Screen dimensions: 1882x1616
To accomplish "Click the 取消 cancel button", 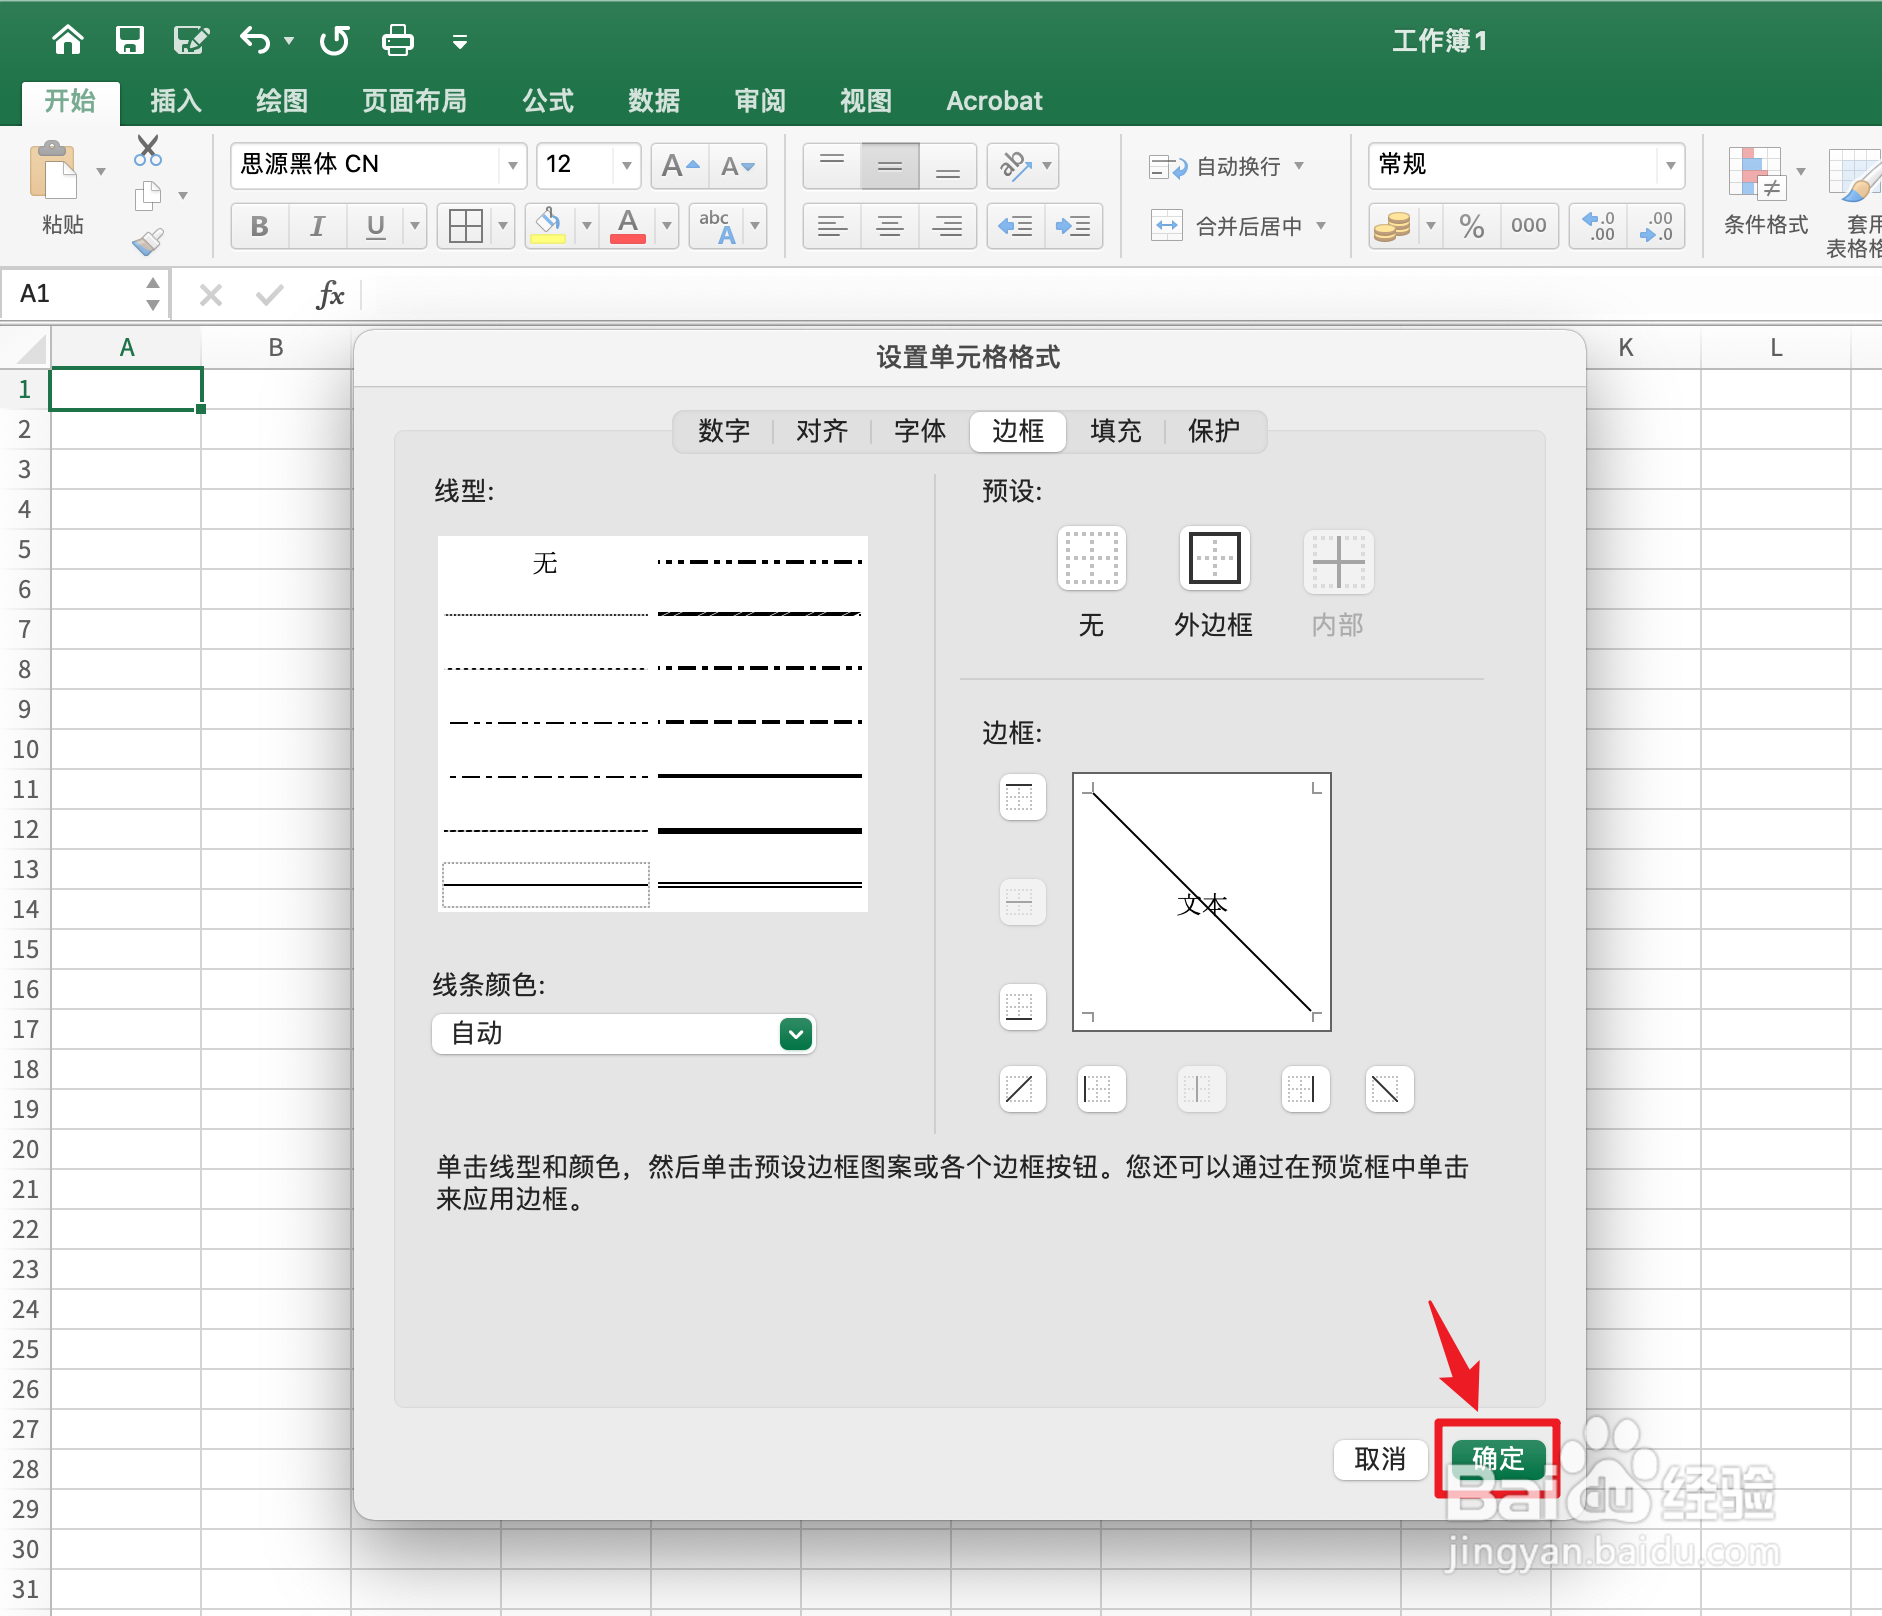I will coord(1380,1459).
